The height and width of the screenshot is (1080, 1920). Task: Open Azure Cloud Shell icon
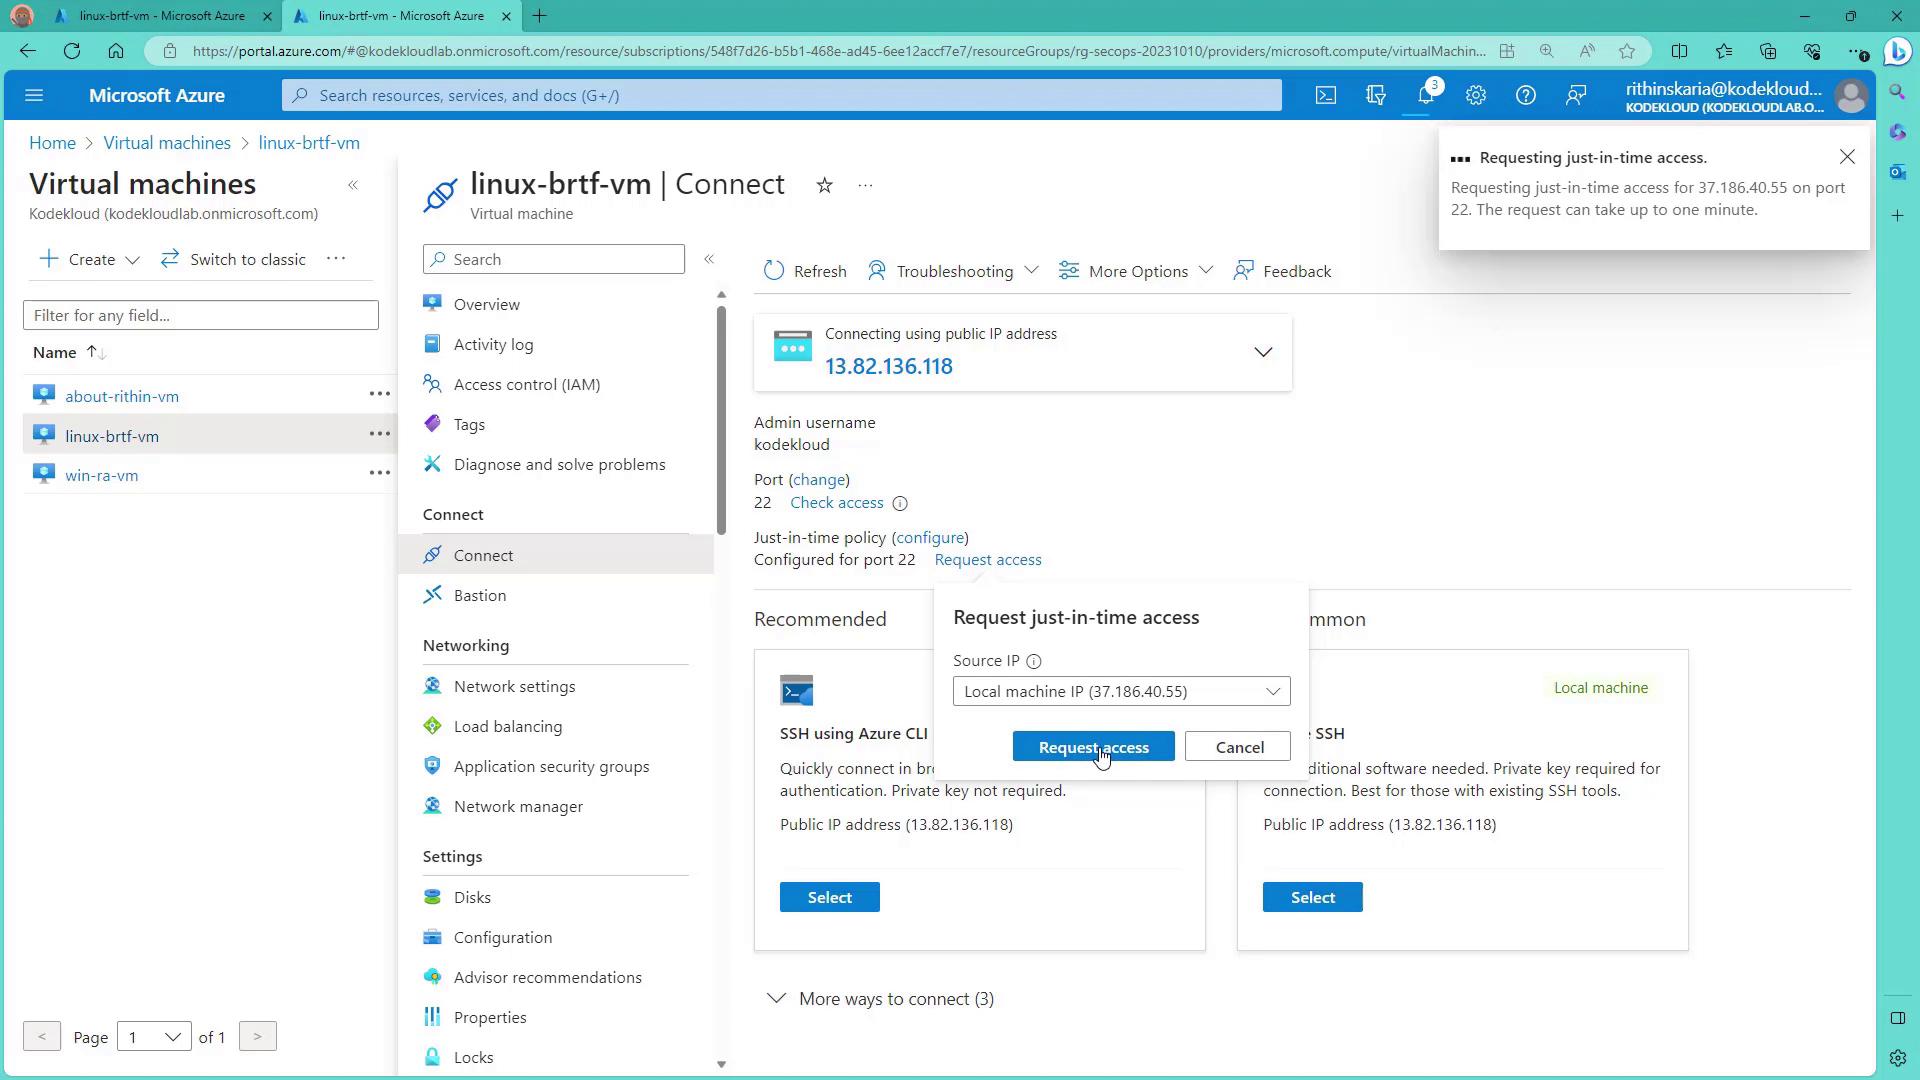pyautogui.click(x=1325, y=95)
